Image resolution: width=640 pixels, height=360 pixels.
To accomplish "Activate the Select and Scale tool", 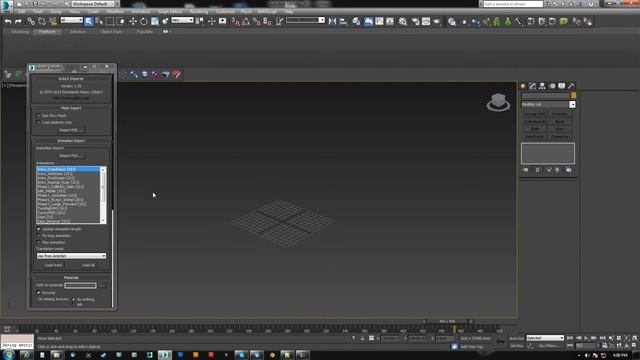I will pos(155,21).
